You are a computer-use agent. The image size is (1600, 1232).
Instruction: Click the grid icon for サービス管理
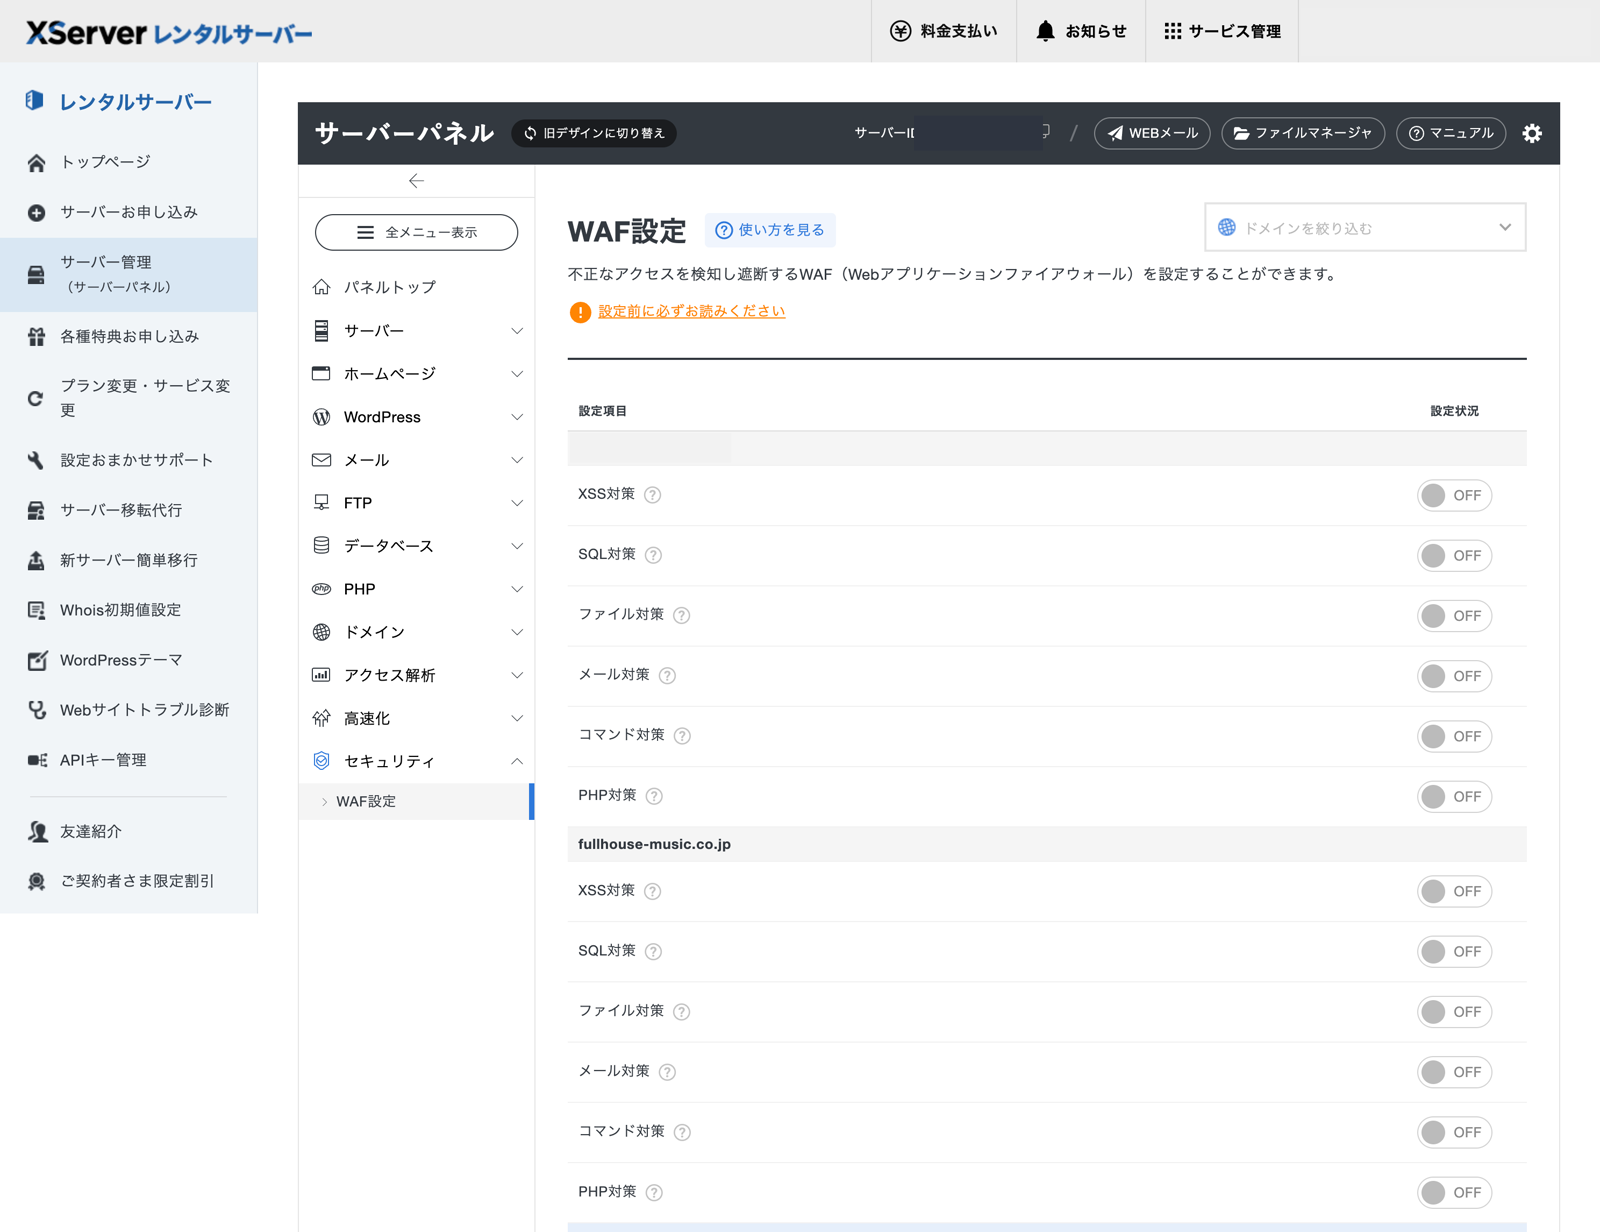(x=1173, y=31)
